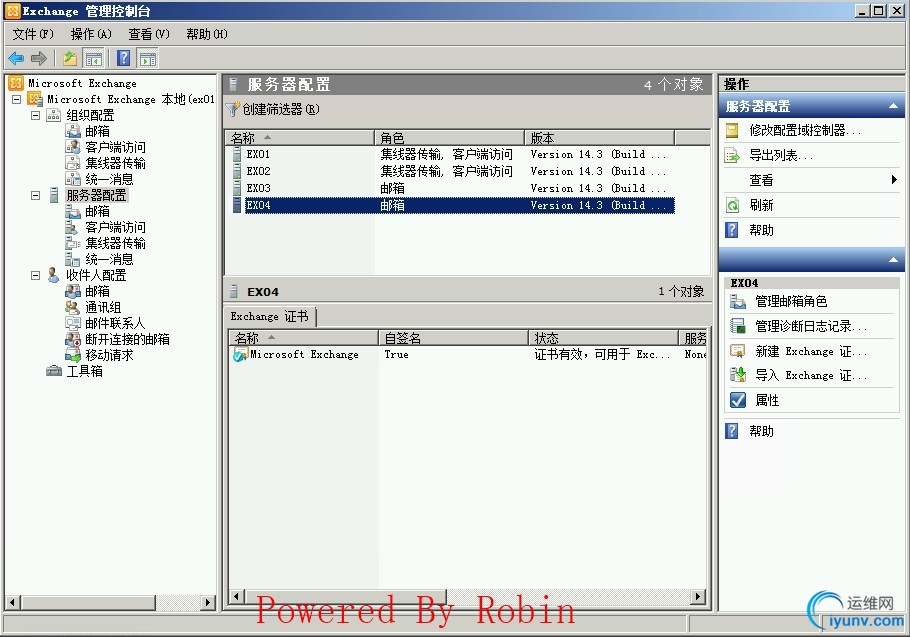This screenshot has width=910, height=637.
Task: Select server row EX02
Action: 453,171
